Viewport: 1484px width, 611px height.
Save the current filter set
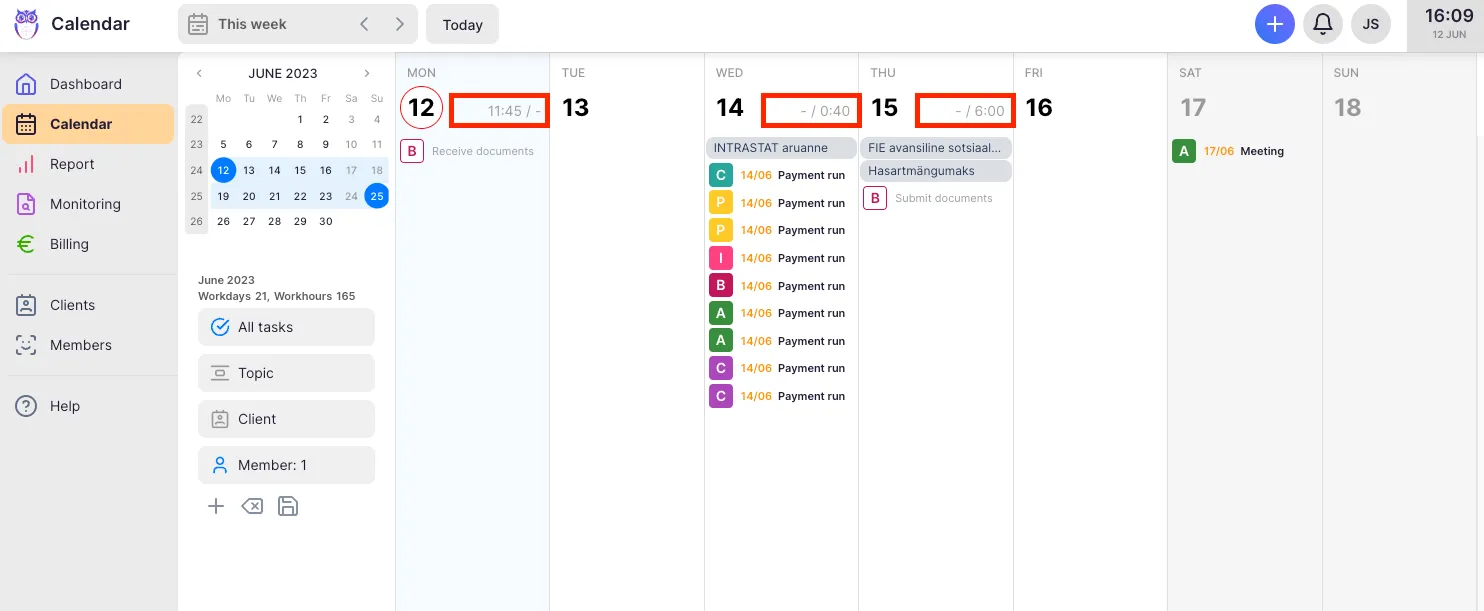coord(288,506)
